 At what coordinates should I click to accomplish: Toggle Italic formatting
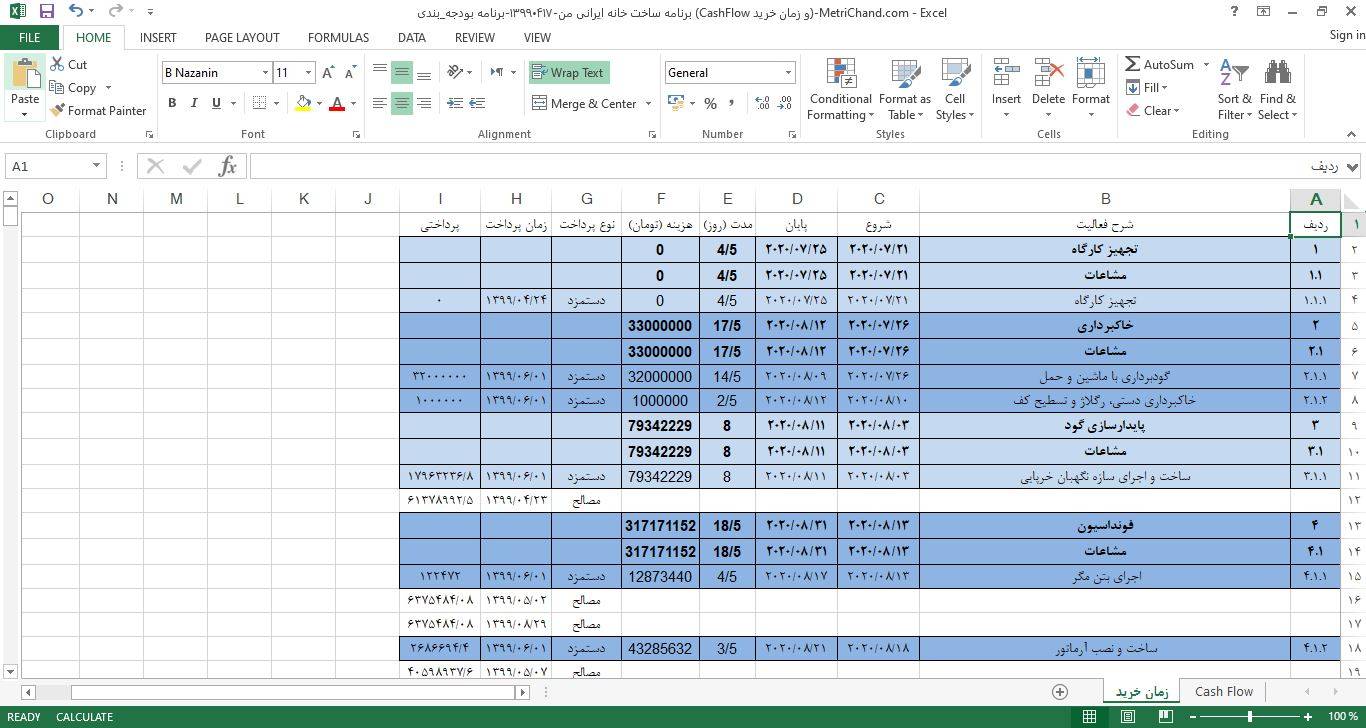click(x=194, y=103)
